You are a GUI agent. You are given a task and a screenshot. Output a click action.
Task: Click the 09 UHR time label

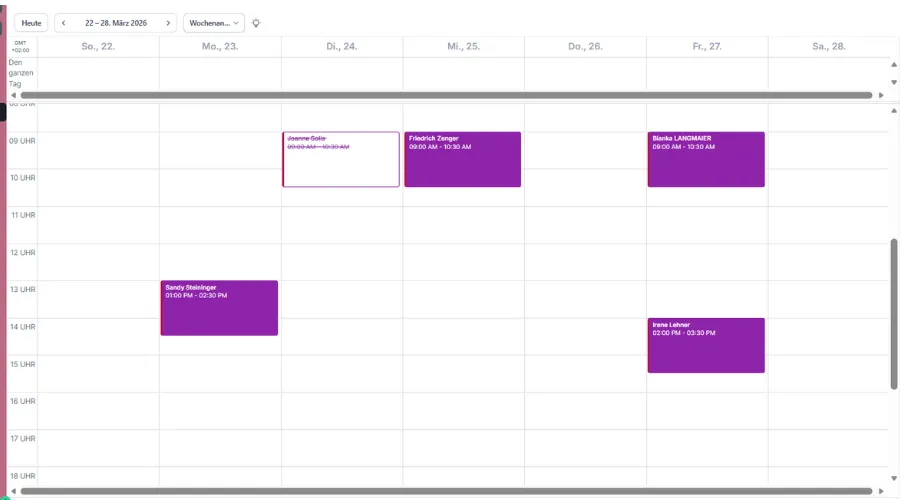tap(22, 141)
